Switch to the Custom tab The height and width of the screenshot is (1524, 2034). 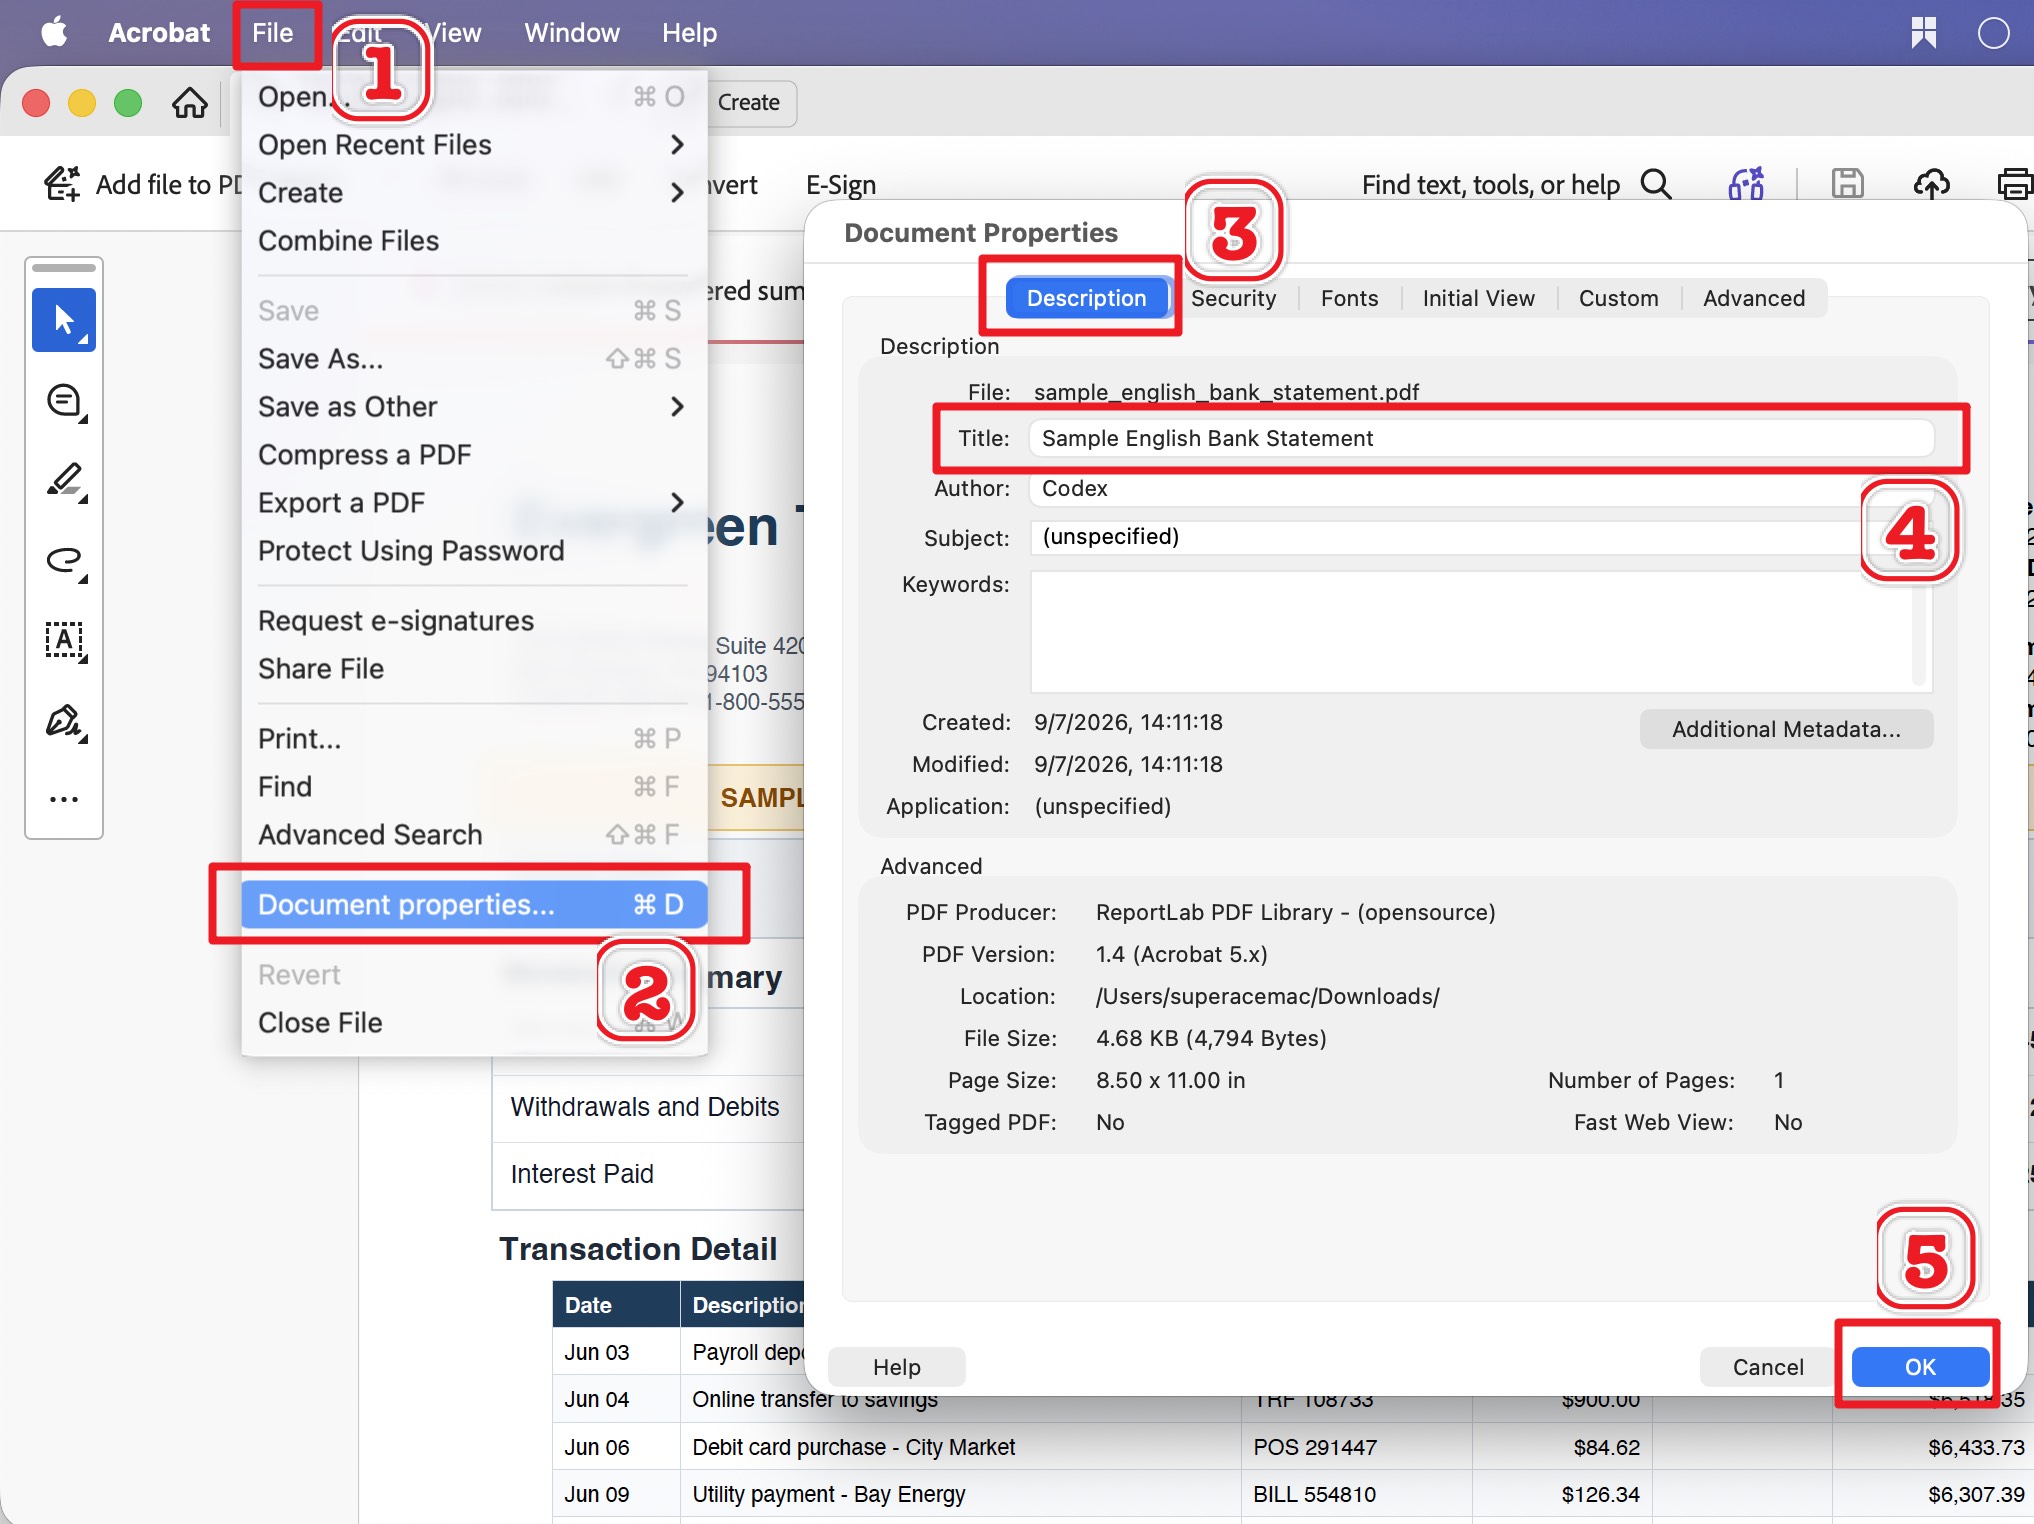pos(1618,298)
